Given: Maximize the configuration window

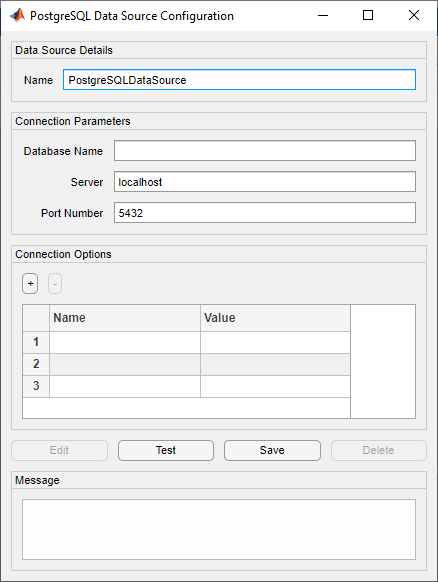Looking at the screenshot, I should 368,16.
